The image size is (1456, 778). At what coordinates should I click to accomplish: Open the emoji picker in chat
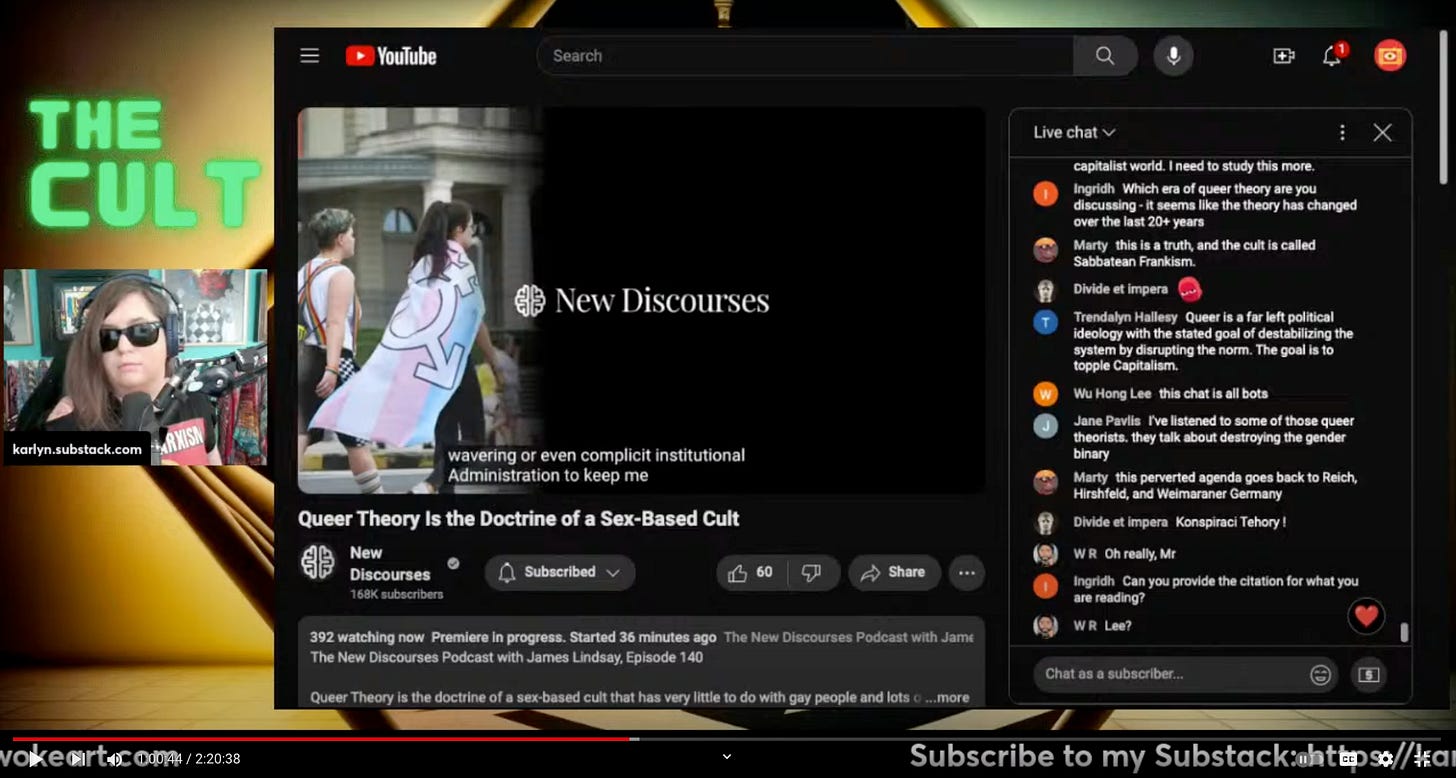1320,674
